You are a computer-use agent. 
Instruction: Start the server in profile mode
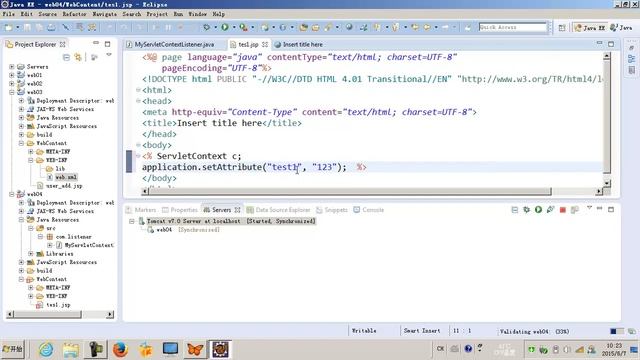point(550,209)
